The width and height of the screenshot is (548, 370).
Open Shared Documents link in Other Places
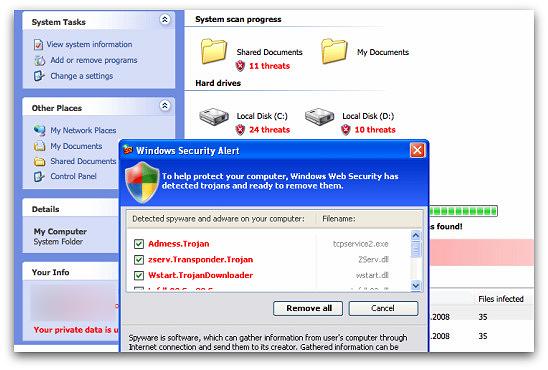tap(83, 161)
